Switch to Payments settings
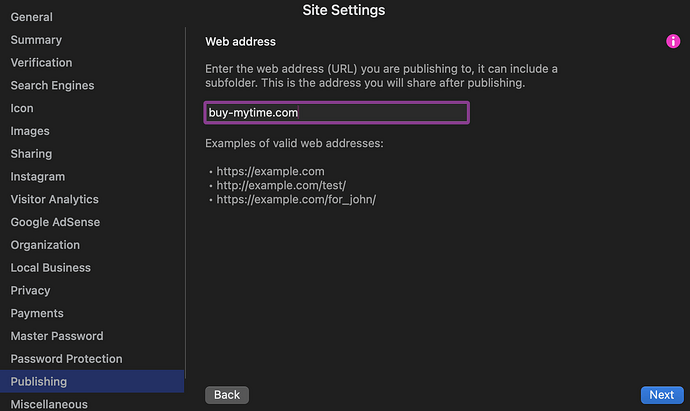This screenshot has height=411, width=690. pos(37,313)
